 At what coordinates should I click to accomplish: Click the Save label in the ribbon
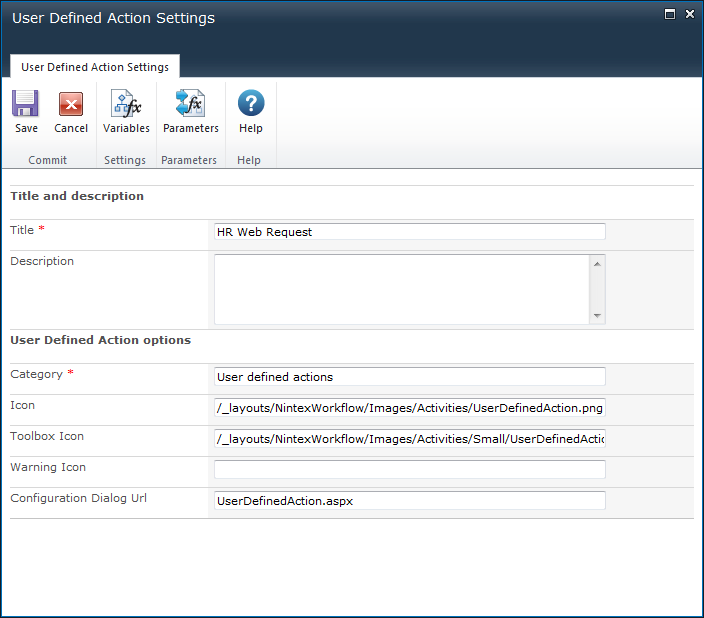tap(26, 128)
